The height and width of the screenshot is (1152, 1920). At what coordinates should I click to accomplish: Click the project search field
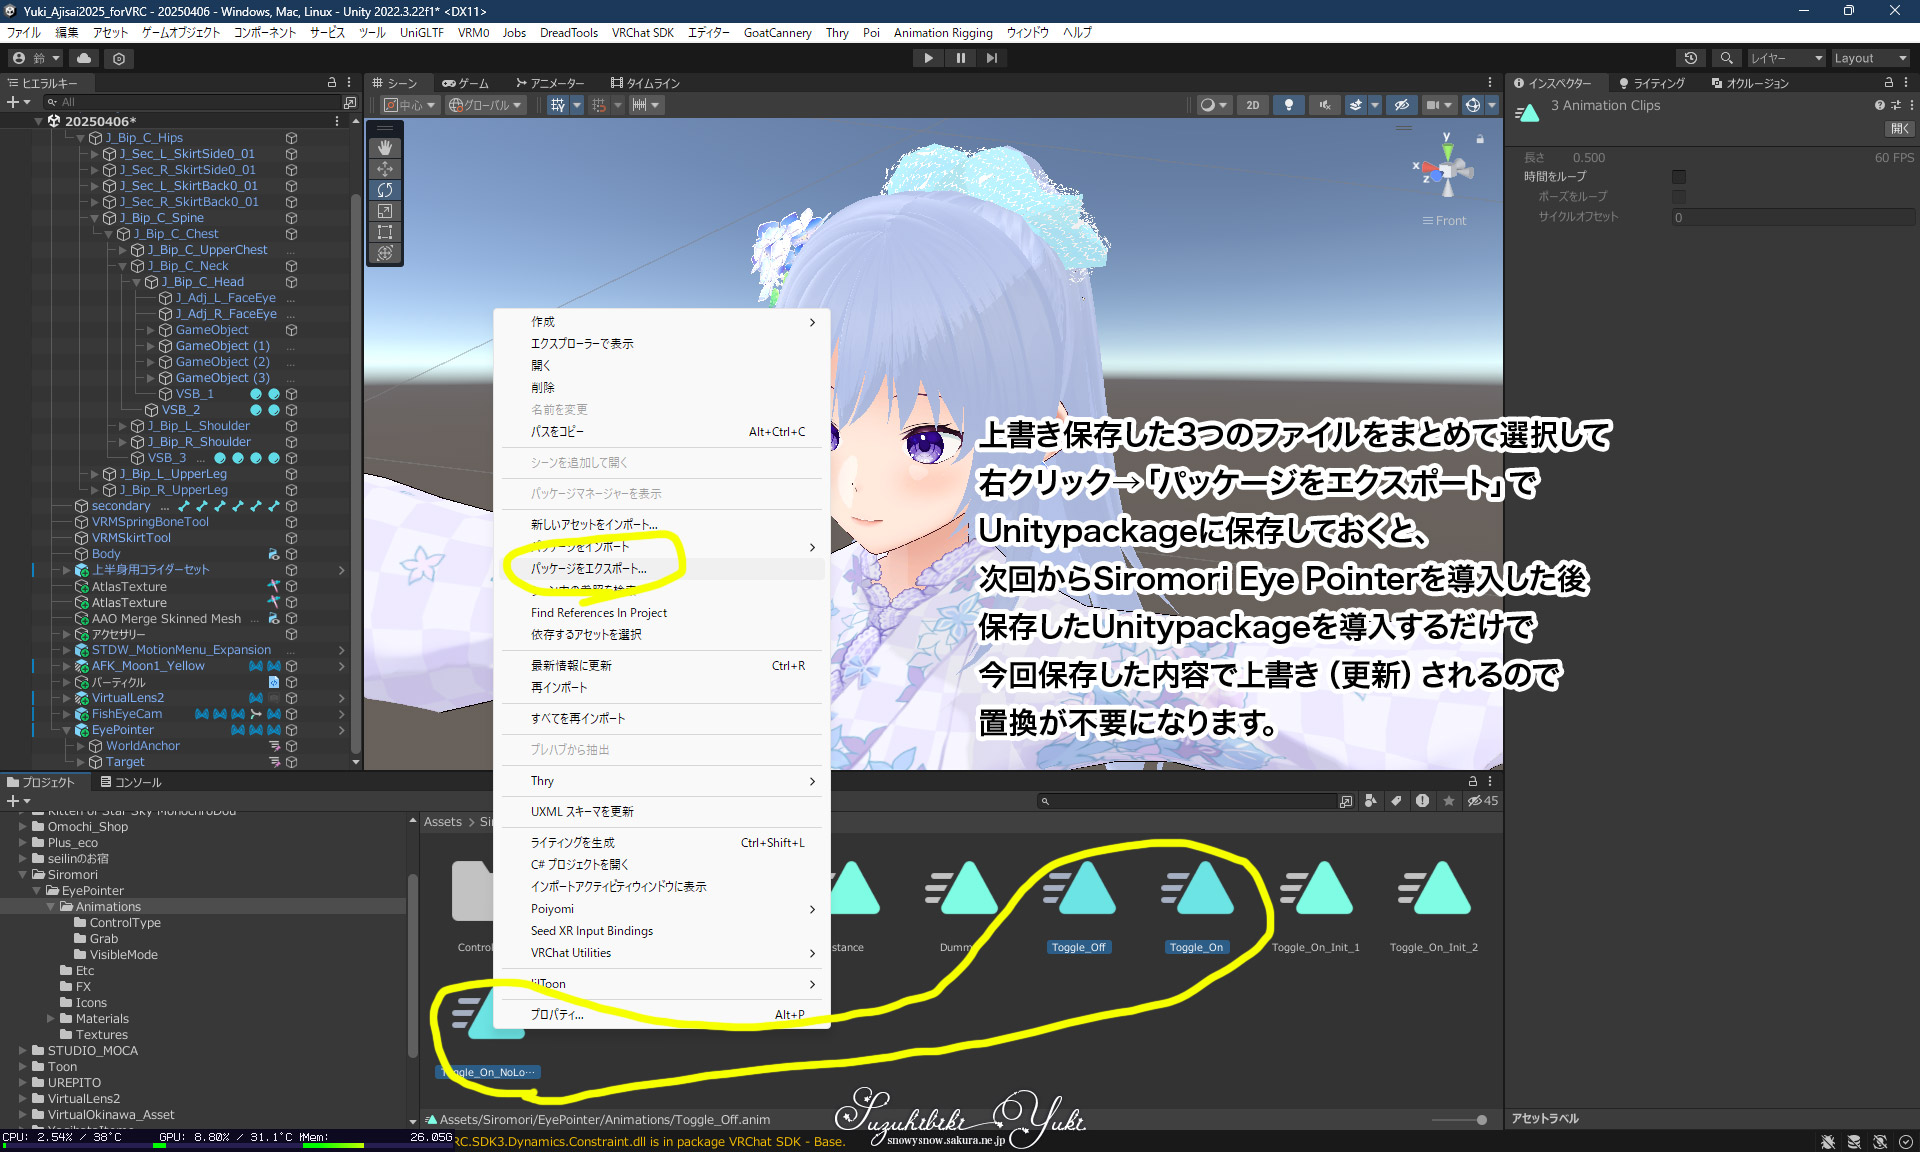tap(1187, 801)
